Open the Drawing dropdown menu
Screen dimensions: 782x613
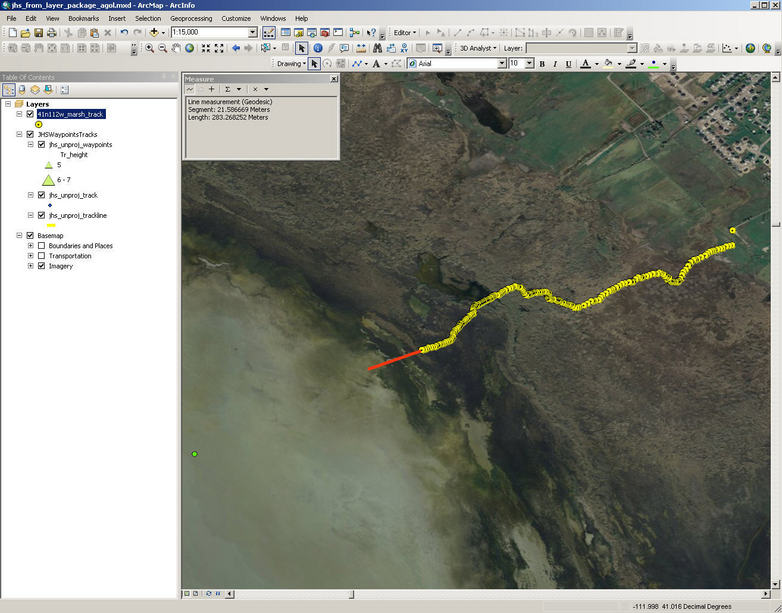(291, 64)
